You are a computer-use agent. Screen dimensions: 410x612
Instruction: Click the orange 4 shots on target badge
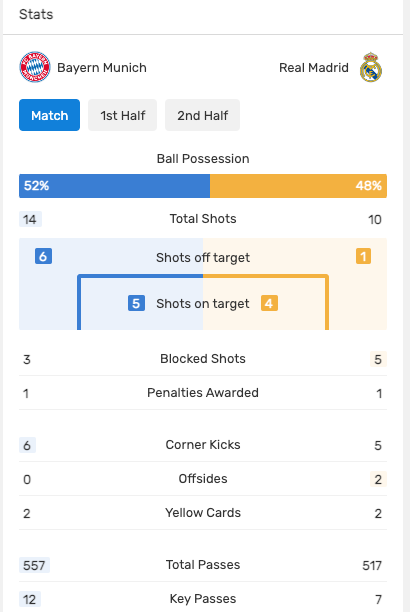pos(269,303)
